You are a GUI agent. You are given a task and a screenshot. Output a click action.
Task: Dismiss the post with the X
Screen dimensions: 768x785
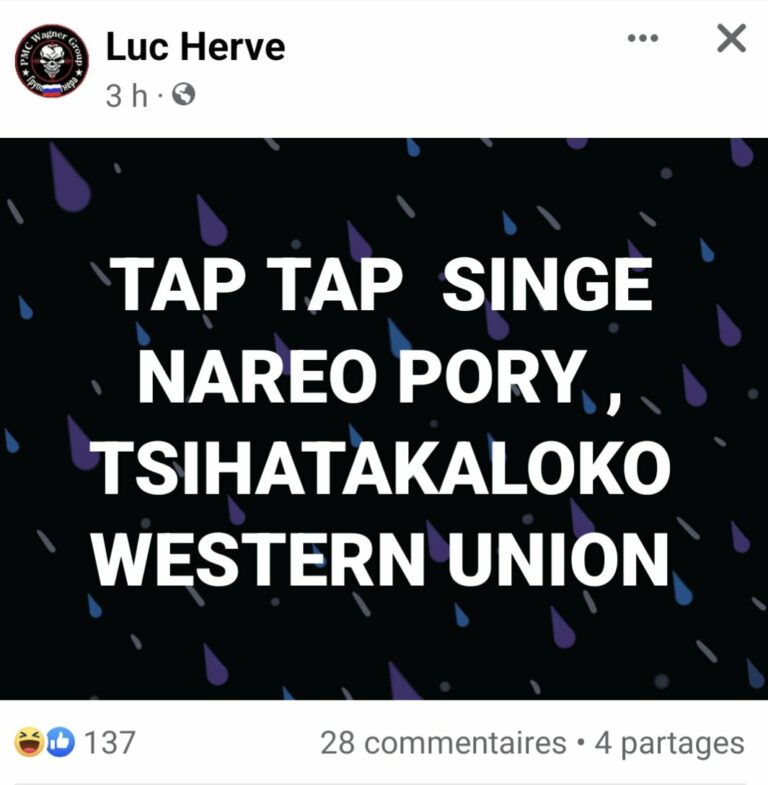pyautogui.click(x=731, y=38)
